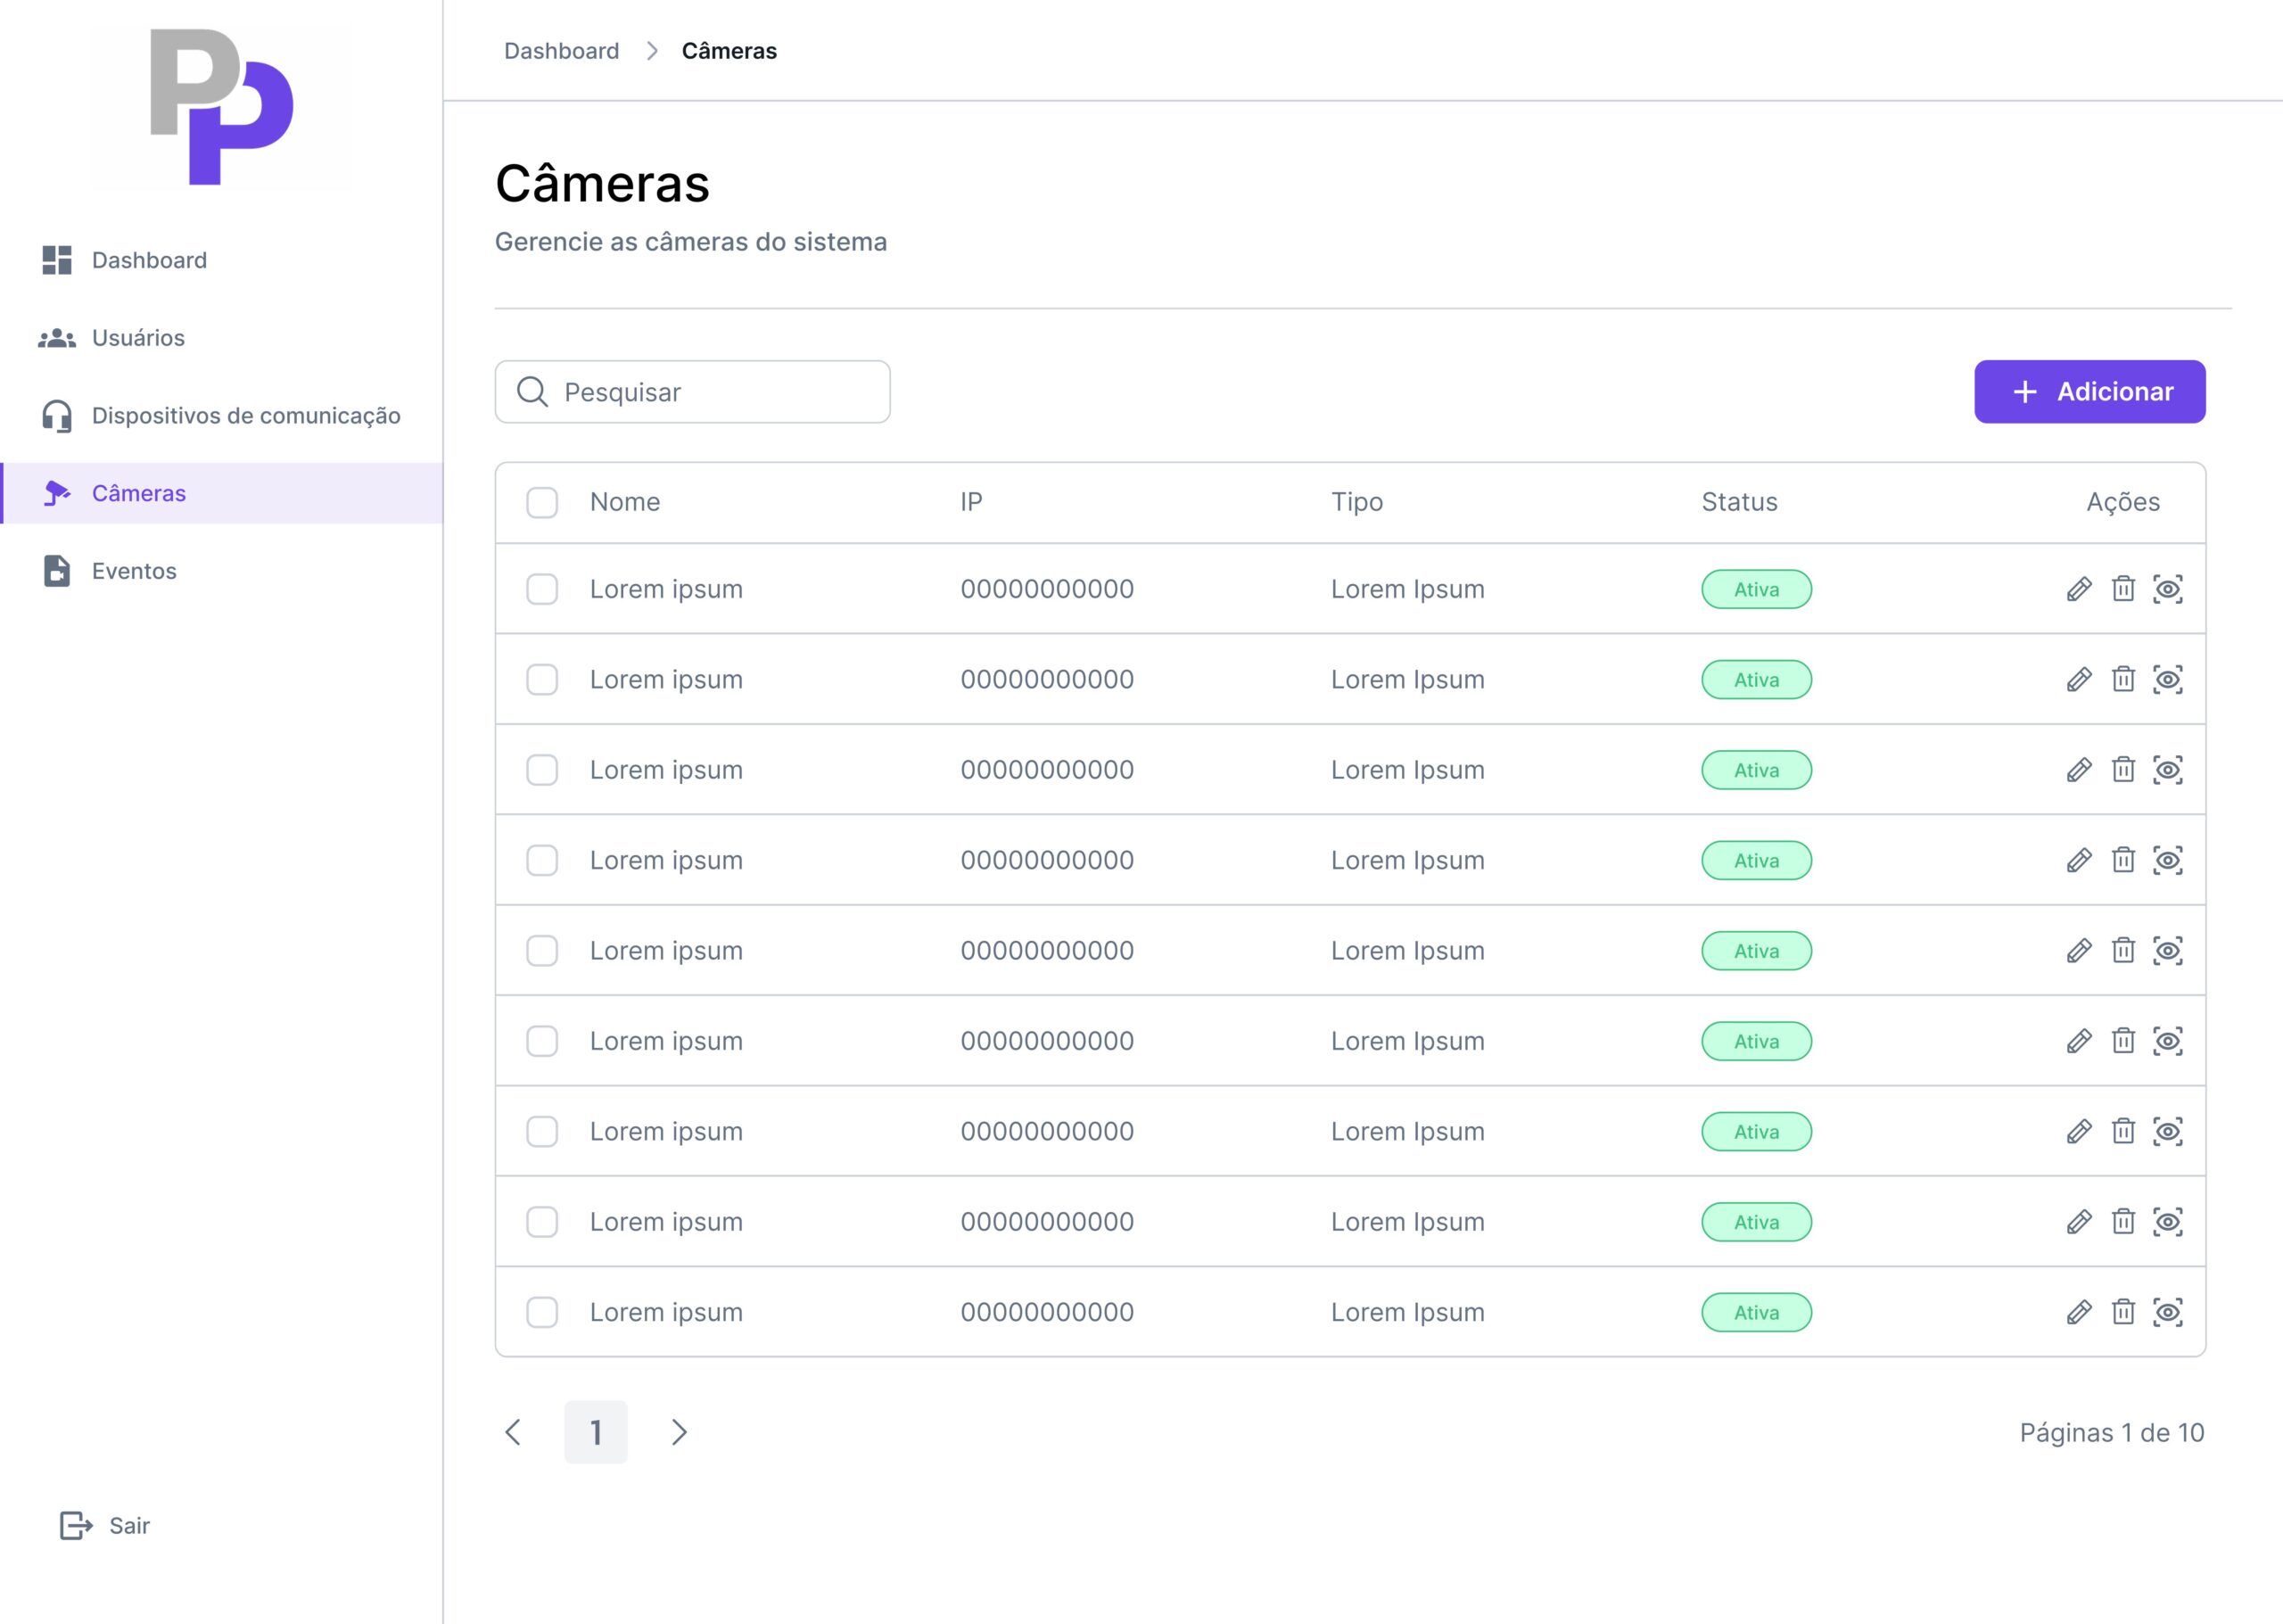Click the breadcrumb chevron separator
The width and height of the screenshot is (2283, 1624).
click(652, 51)
